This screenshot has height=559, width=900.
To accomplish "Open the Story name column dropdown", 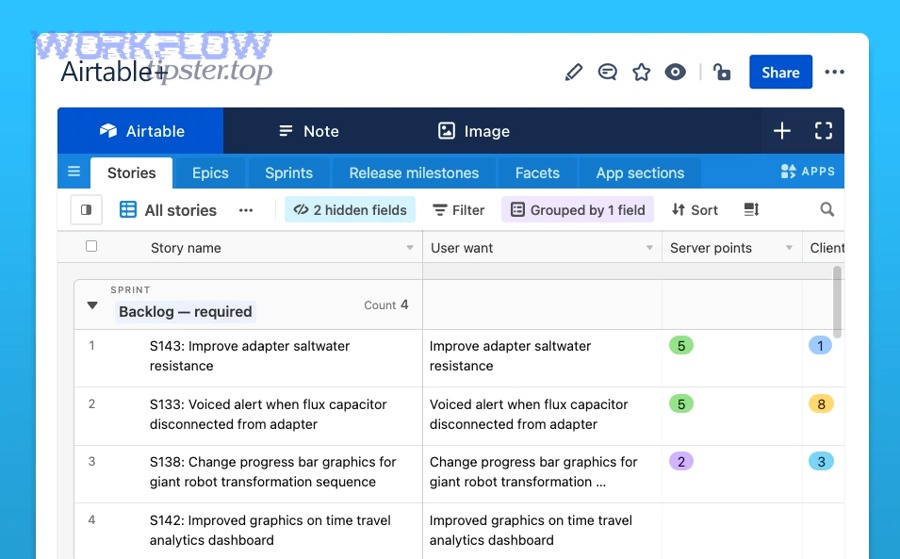I will coord(410,248).
